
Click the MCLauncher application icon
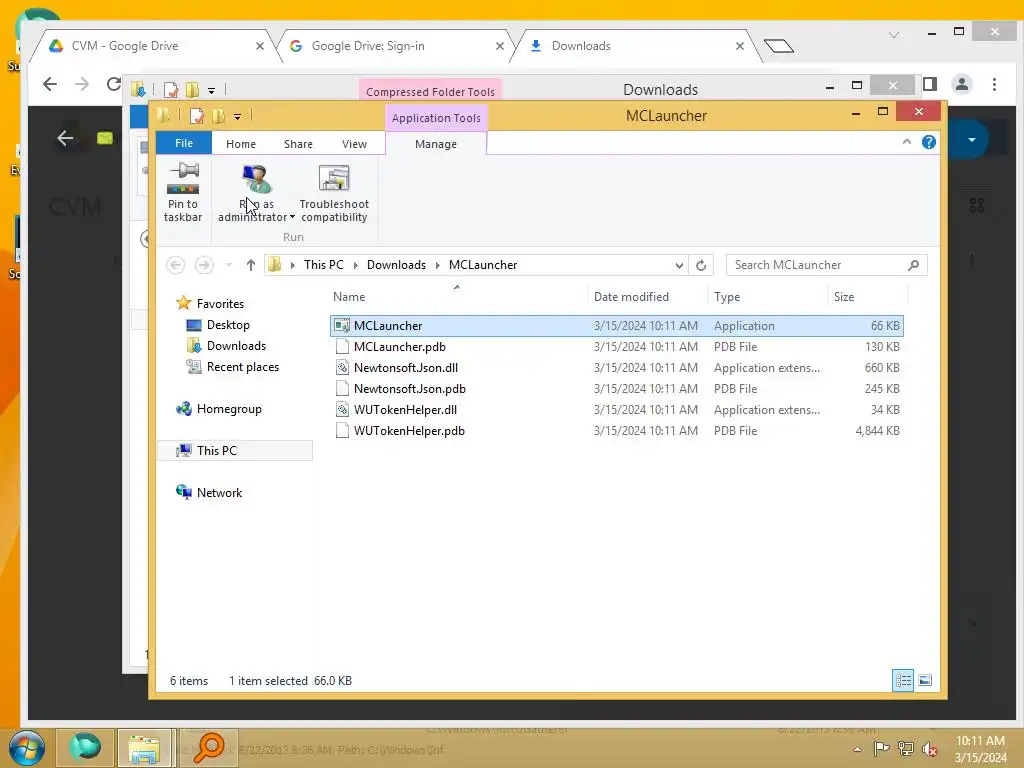coord(342,325)
